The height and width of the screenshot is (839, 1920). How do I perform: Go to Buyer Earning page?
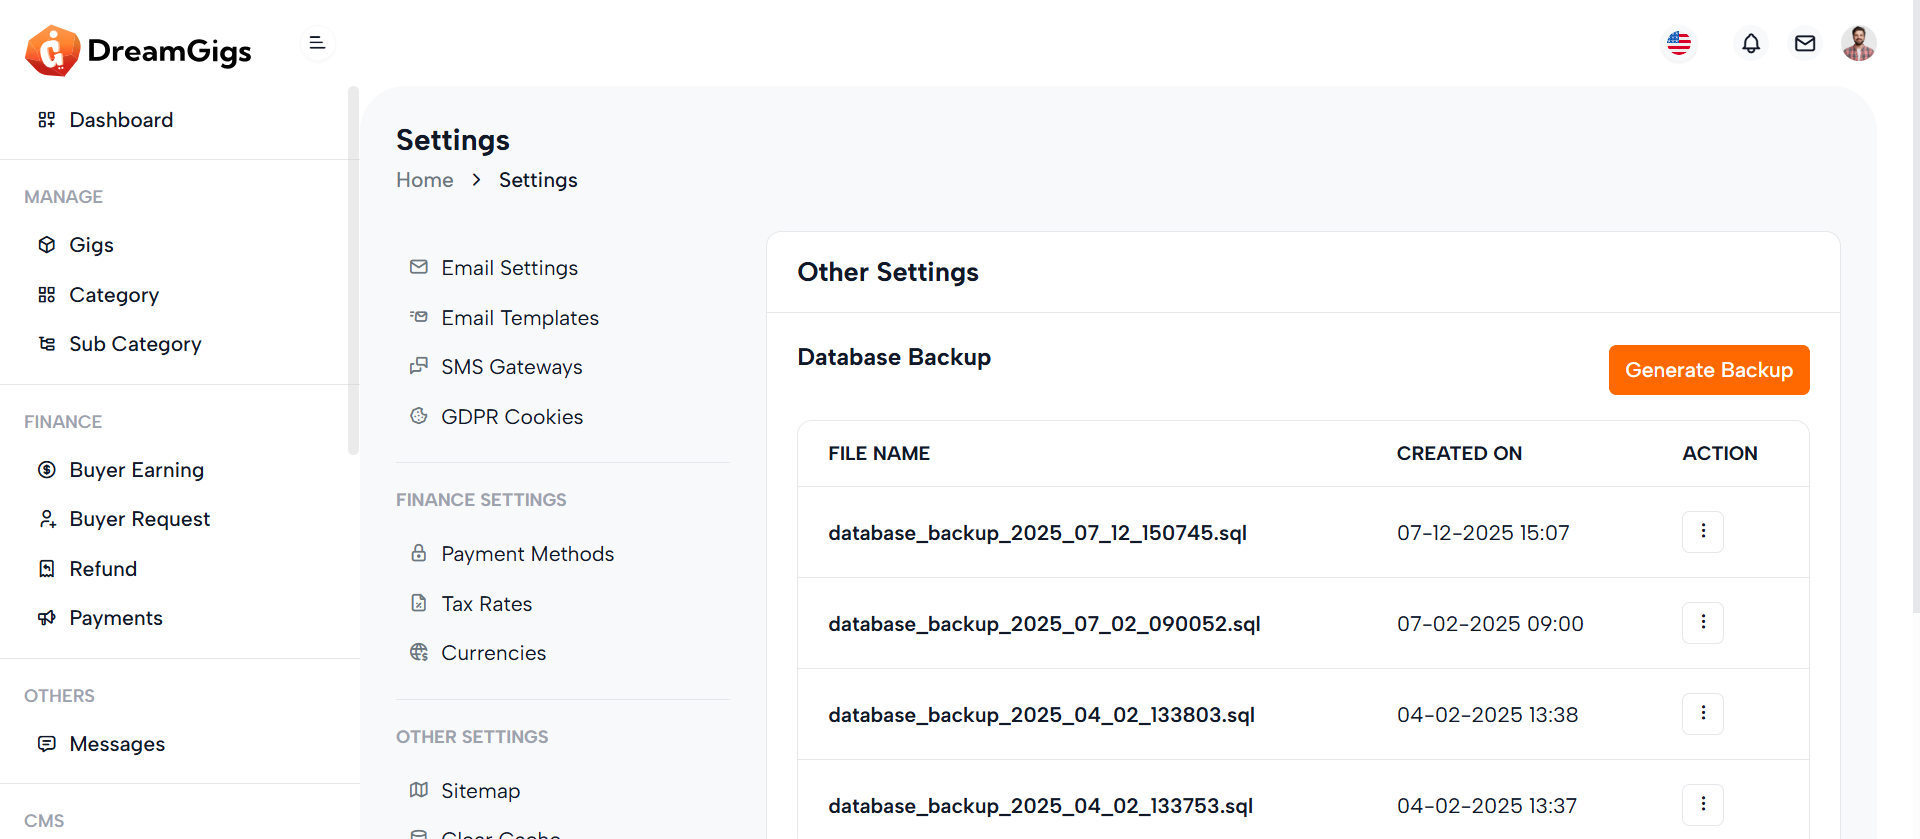coord(136,470)
